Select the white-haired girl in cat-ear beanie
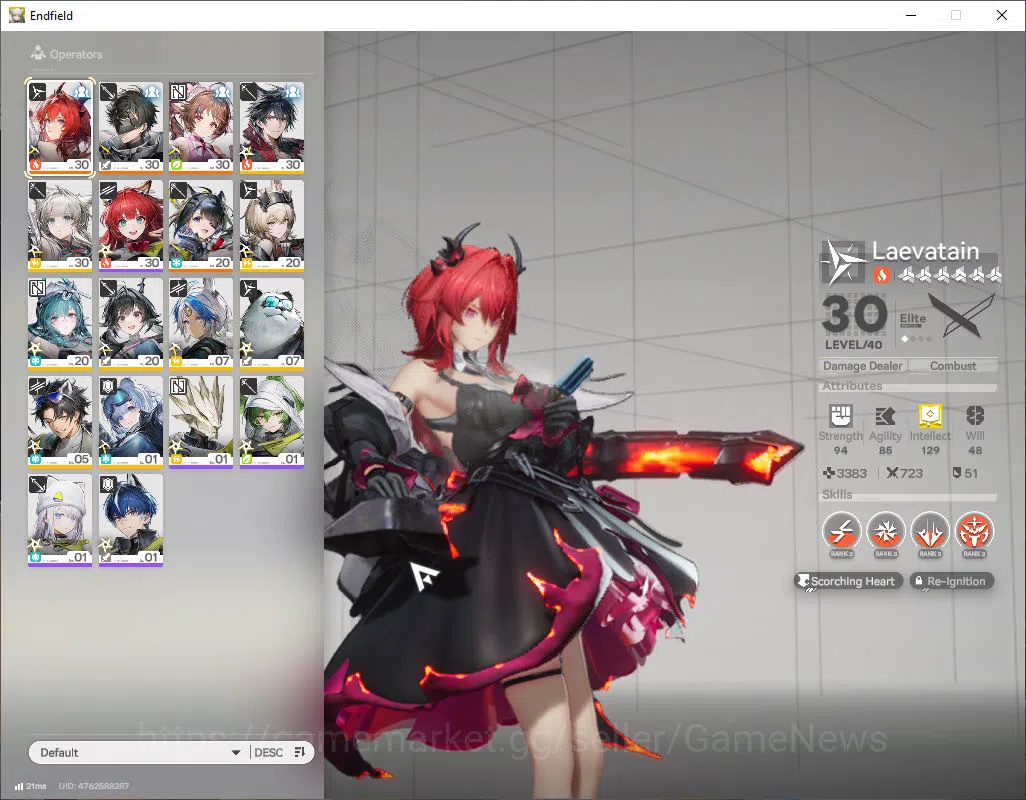1026x800 pixels. (x=60, y=520)
